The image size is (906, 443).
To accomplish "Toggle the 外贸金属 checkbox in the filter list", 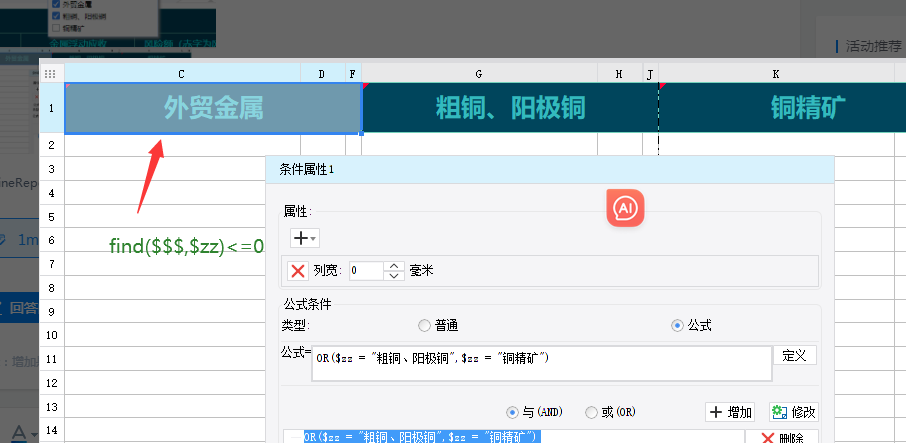I will point(56,5).
